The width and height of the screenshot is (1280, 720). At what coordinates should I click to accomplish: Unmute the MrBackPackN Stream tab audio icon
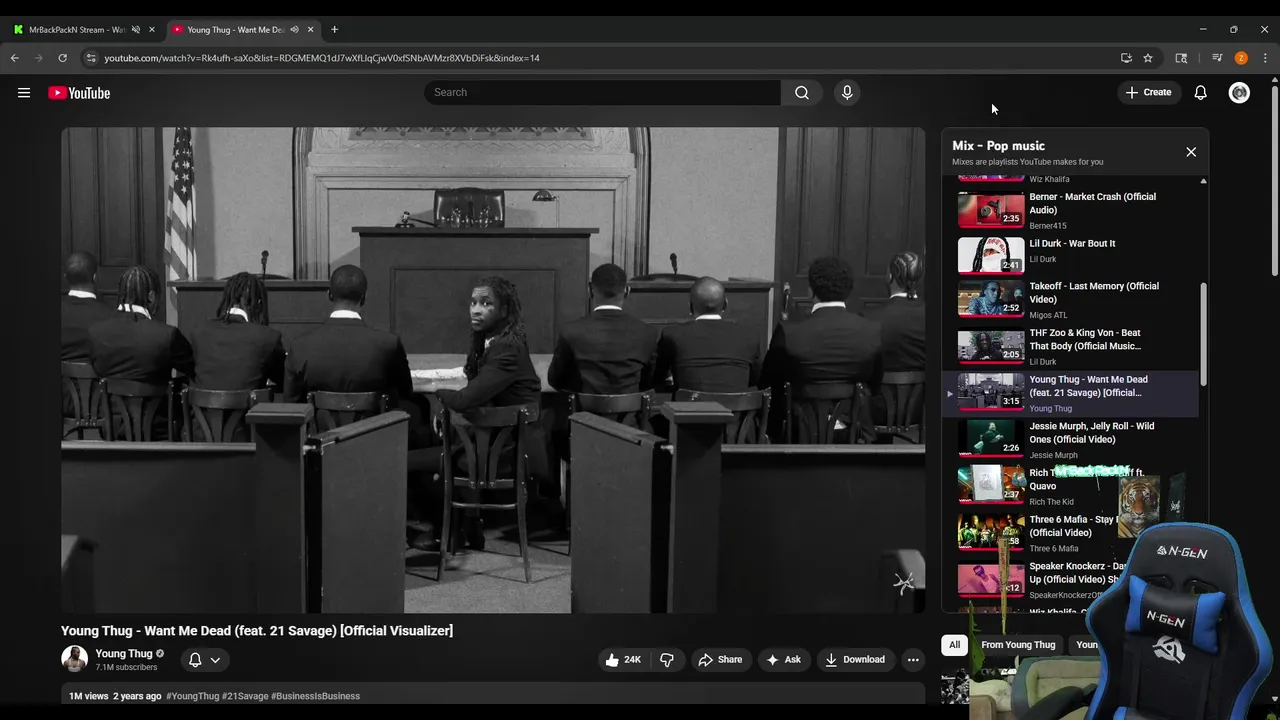click(x=136, y=30)
